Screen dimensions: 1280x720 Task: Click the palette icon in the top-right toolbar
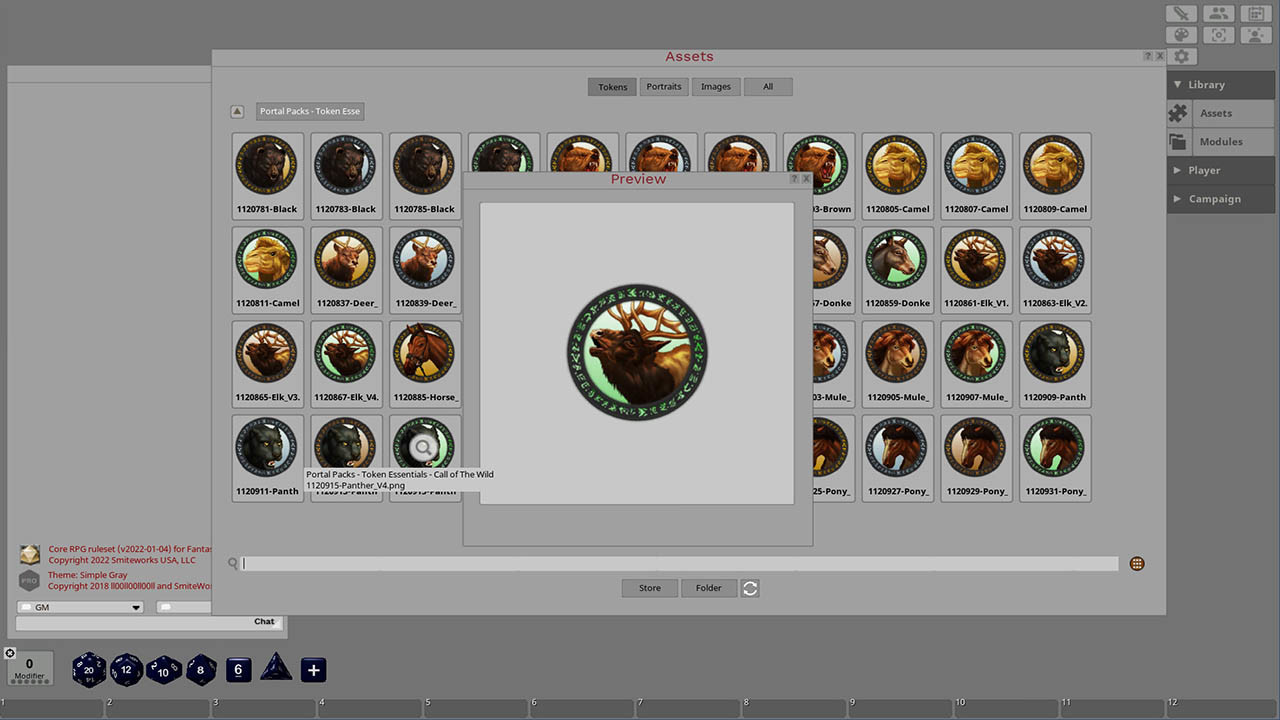click(1181, 34)
